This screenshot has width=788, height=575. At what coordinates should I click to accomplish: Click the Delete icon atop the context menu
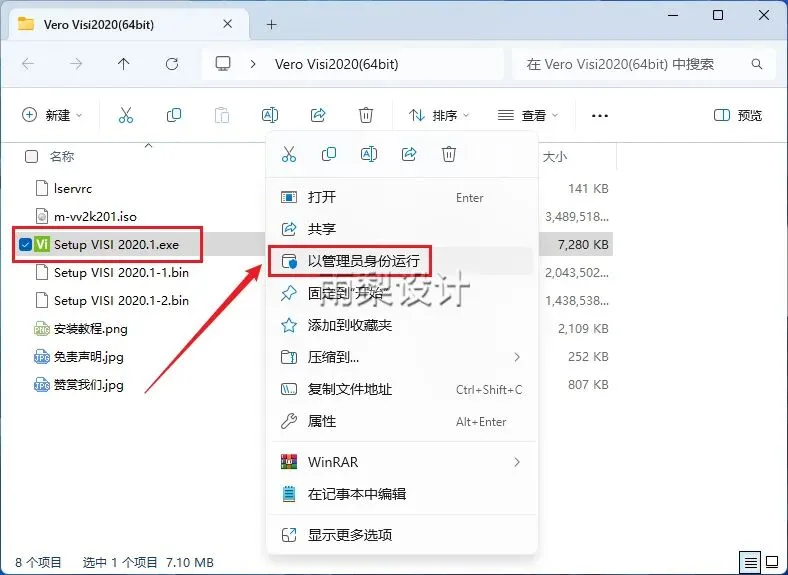coord(449,154)
